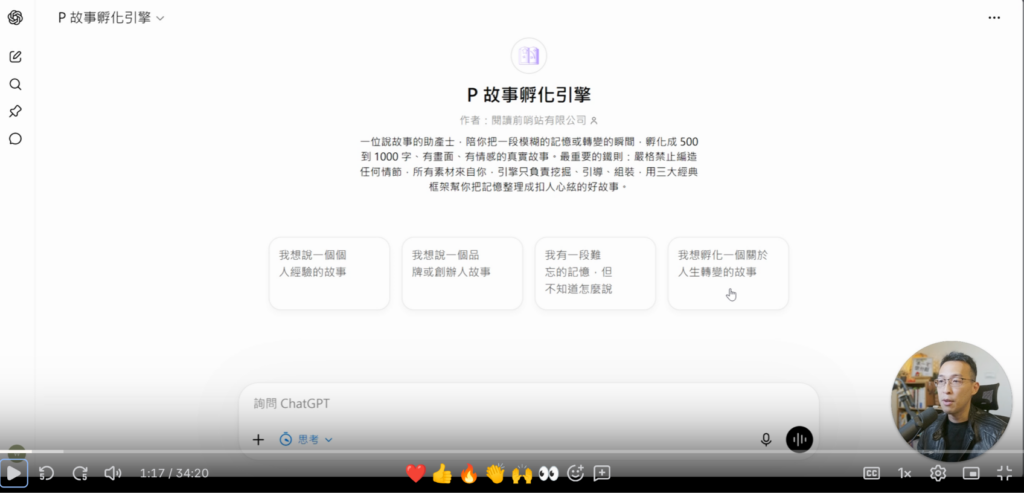Play the video with the play button
The image size is (1024, 493).
point(14,473)
